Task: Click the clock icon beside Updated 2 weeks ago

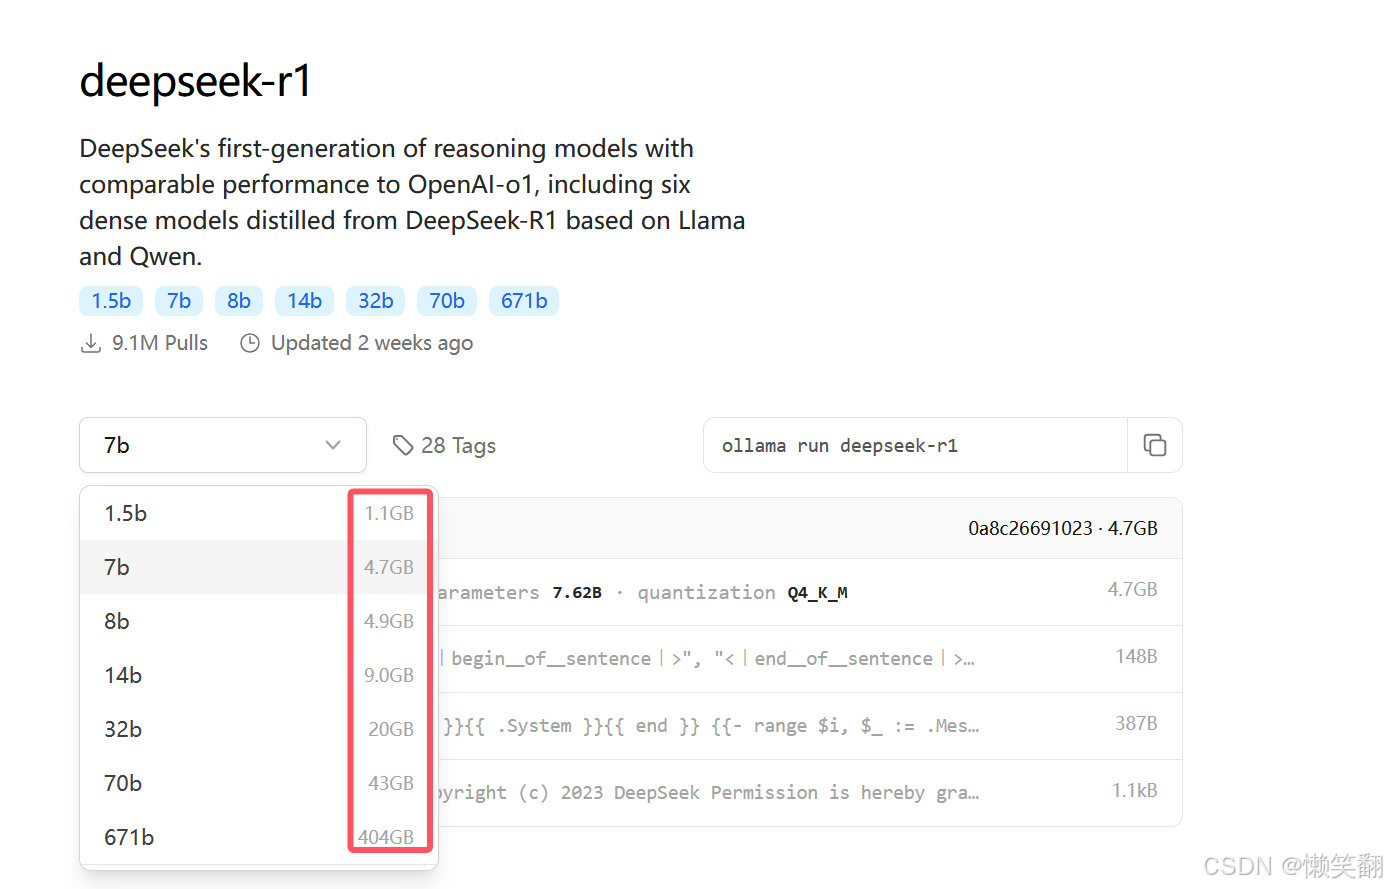Action: 249,342
